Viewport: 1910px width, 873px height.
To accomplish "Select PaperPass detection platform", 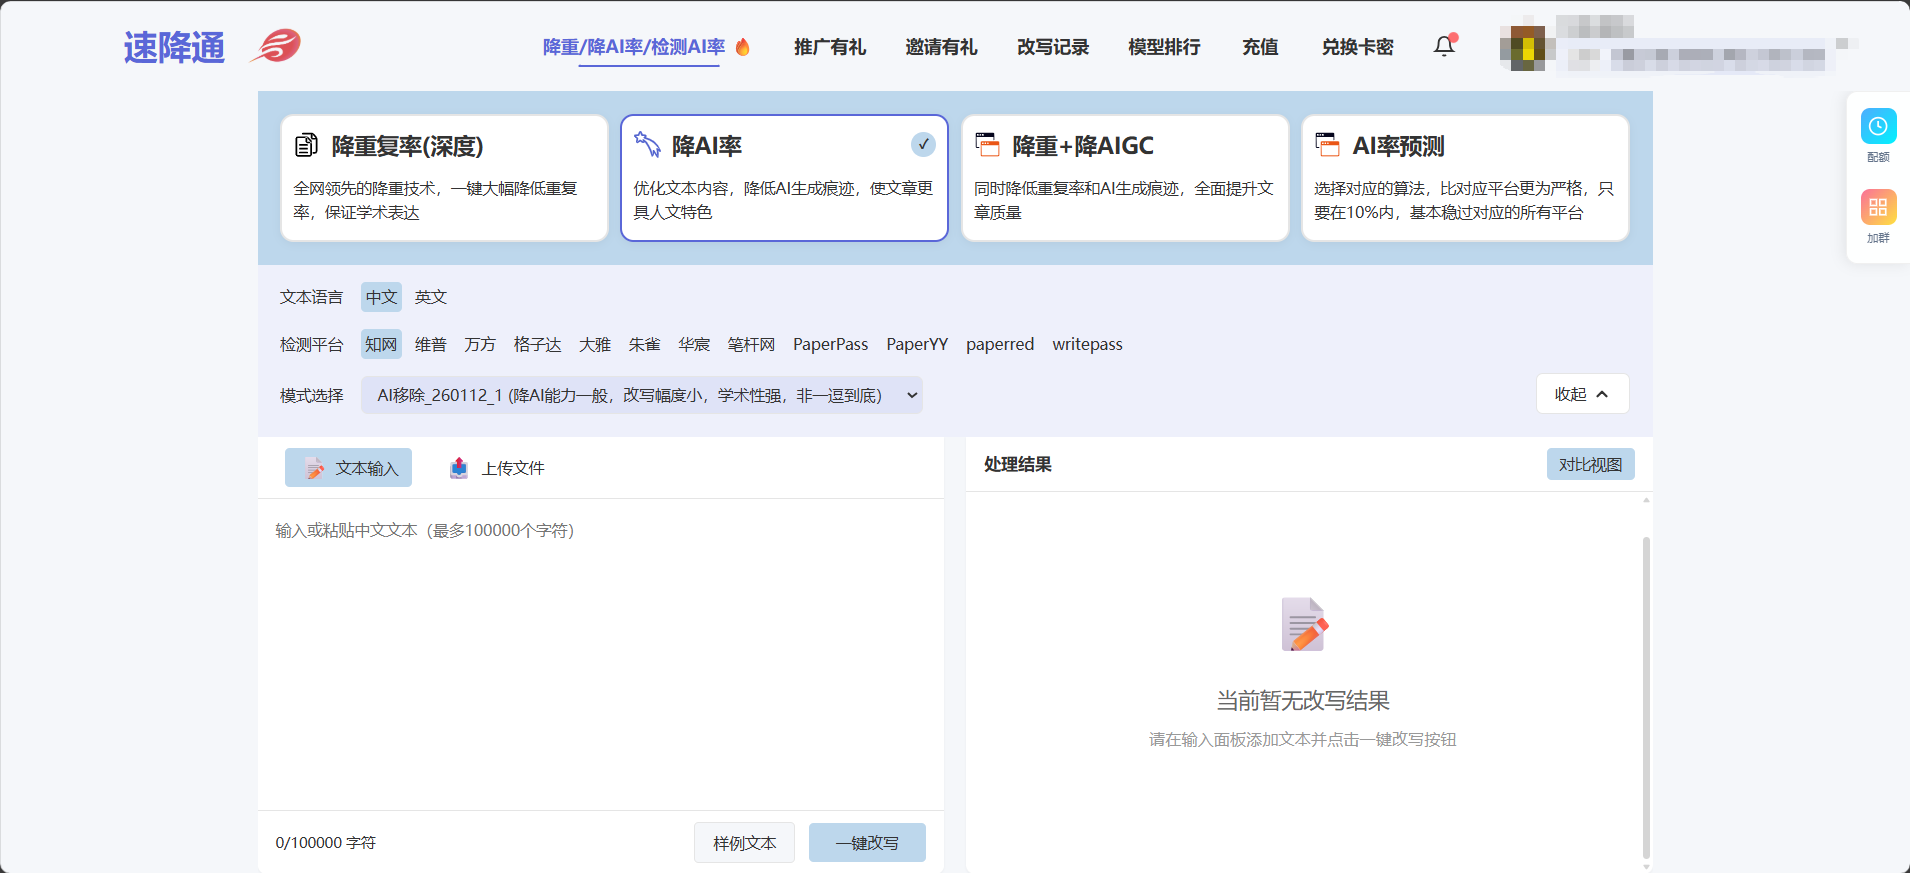I will 830,344.
